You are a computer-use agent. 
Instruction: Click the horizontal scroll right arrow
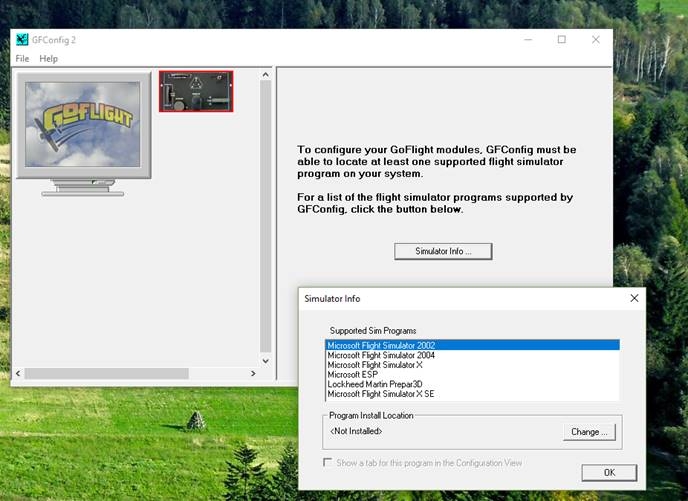pyautogui.click(x=253, y=373)
